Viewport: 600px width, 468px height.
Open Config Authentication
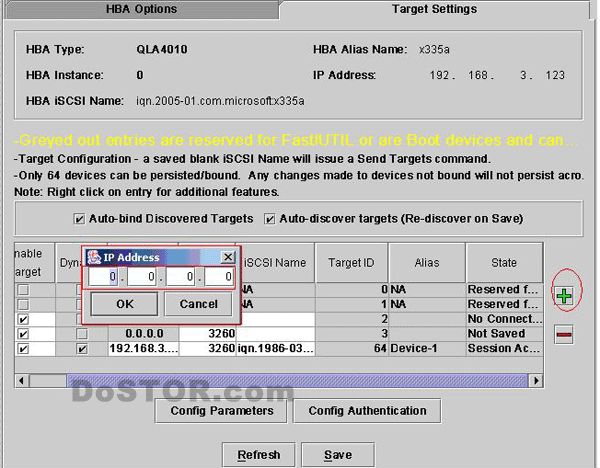pyautogui.click(x=367, y=411)
